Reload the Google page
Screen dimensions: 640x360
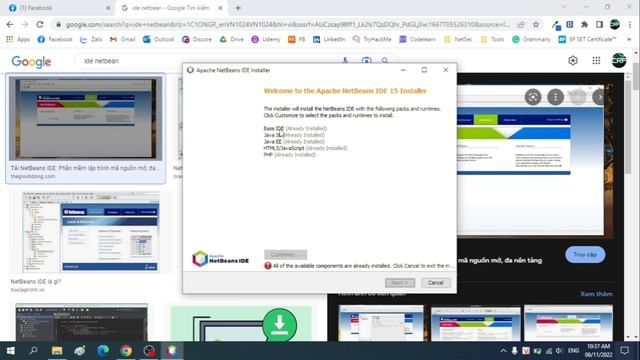(x=40, y=24)
